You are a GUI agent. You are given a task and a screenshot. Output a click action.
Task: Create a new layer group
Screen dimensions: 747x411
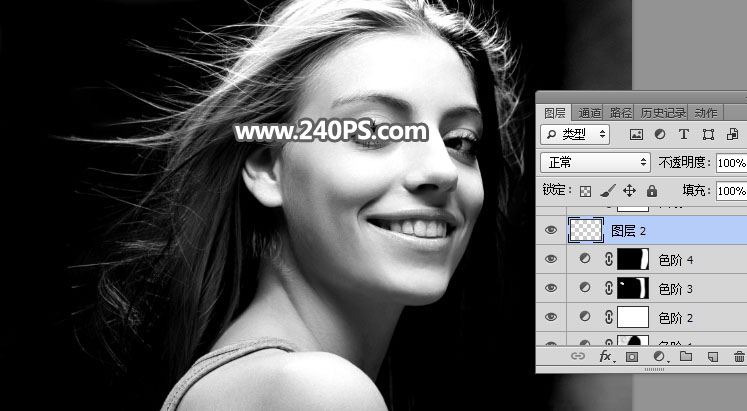(686, 356)
